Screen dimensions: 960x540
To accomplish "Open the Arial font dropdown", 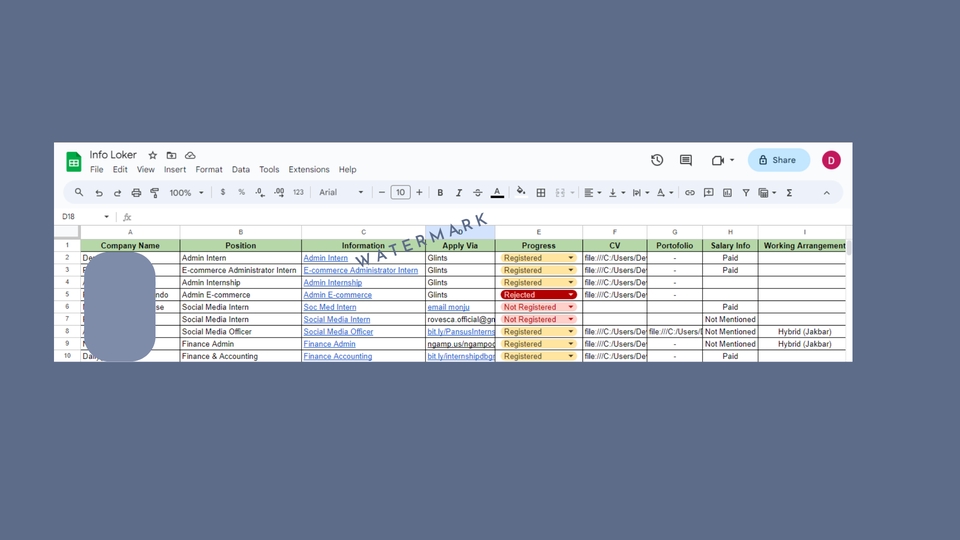I will 341,192.
